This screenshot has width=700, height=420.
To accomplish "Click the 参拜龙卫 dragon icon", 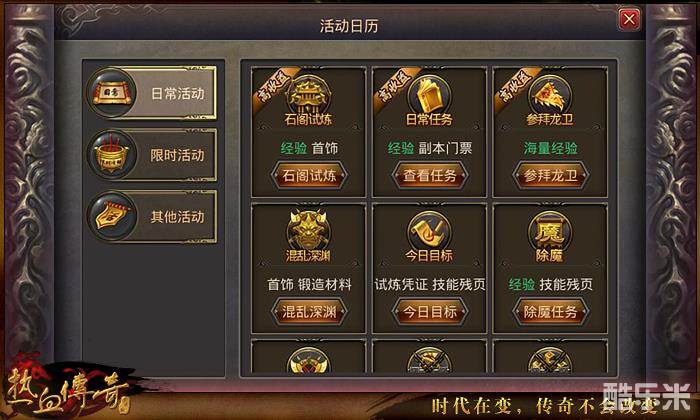I will pos(550,95).
